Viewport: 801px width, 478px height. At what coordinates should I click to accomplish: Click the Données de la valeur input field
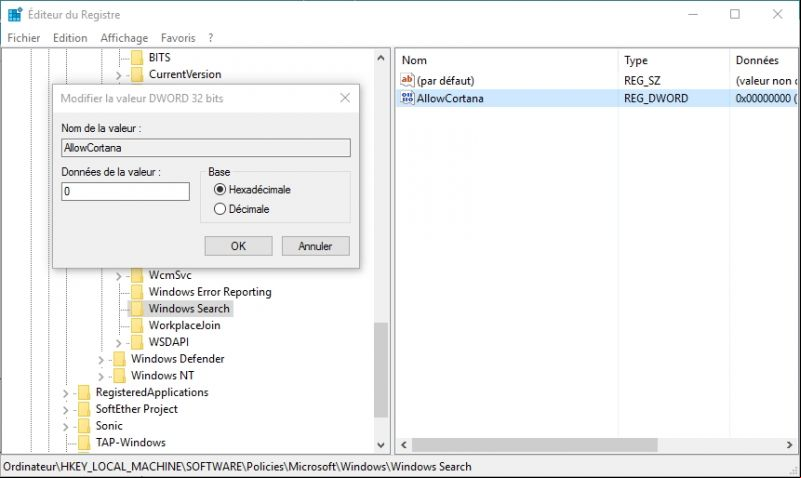pyautogui.click(x=125, y=192)
